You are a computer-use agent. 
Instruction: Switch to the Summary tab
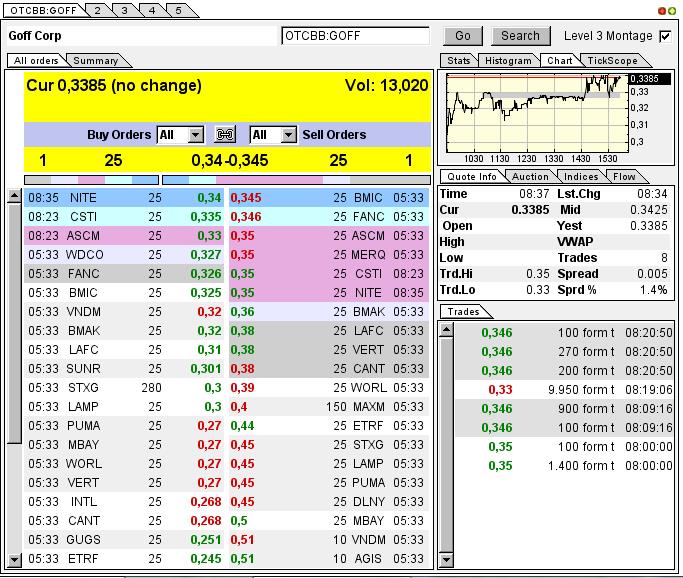[95, 61]
